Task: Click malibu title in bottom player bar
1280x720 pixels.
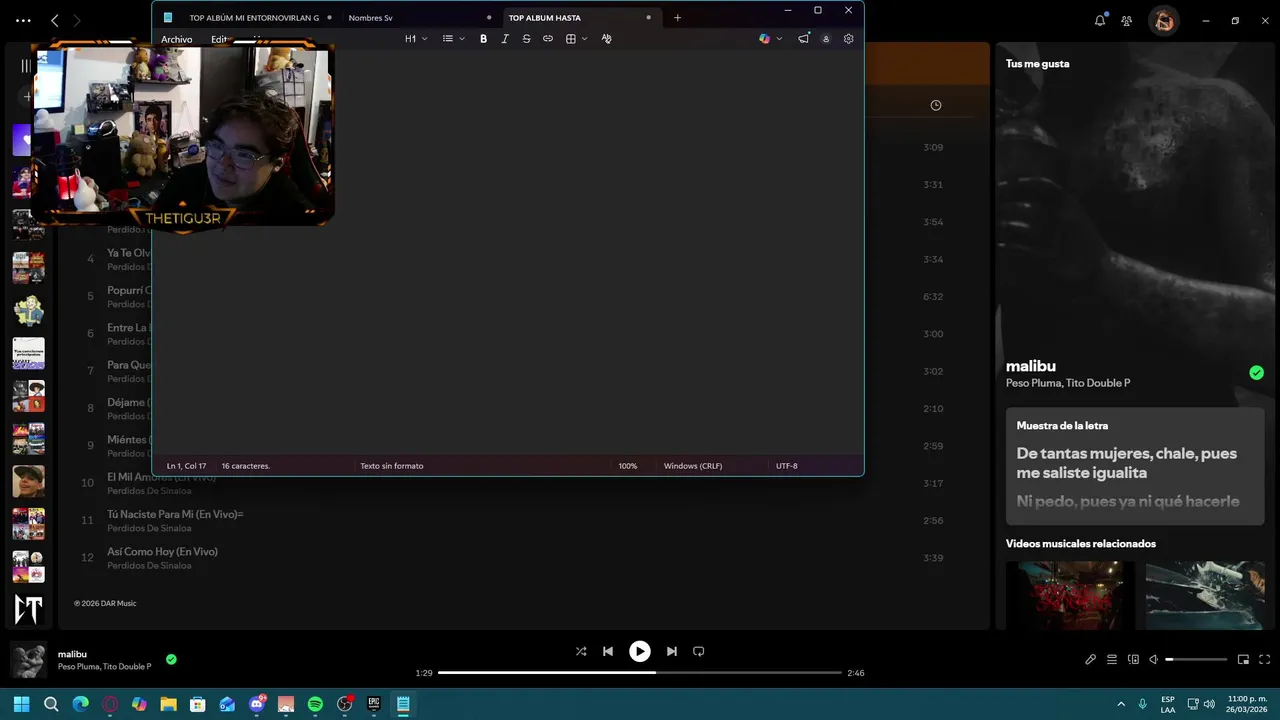Action: (x=72, y=654)
